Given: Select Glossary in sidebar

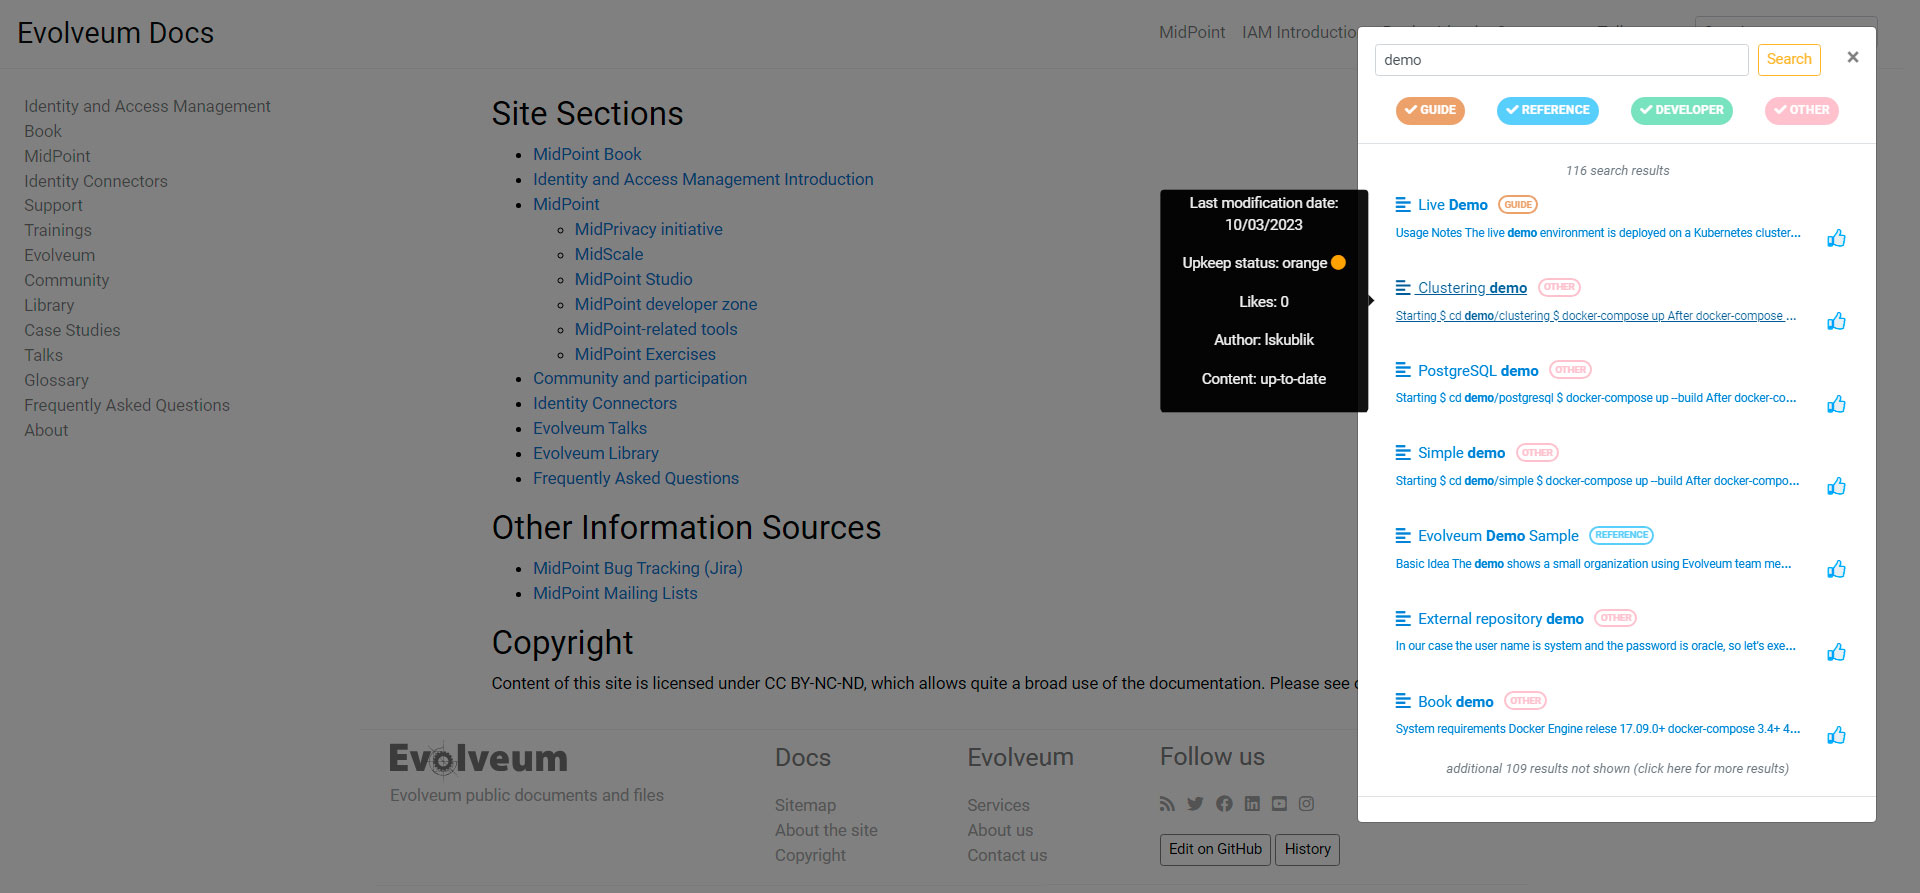Looking at the screenshot, I should coord(56,380).
